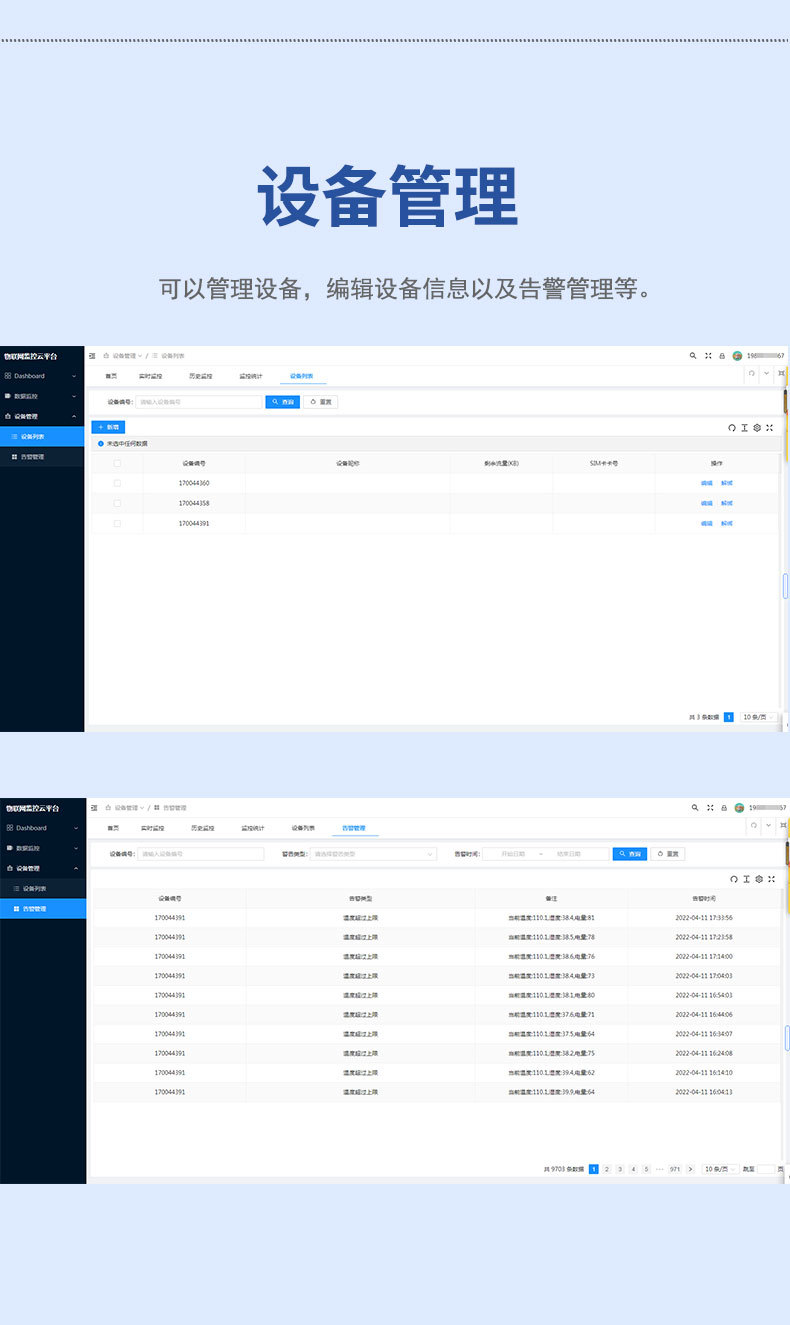The height and width of the screenshot is (1325, 790).
Task: Tick the checkbox for device 170044358
Action: pyautogui.click(x=117, y=503)
